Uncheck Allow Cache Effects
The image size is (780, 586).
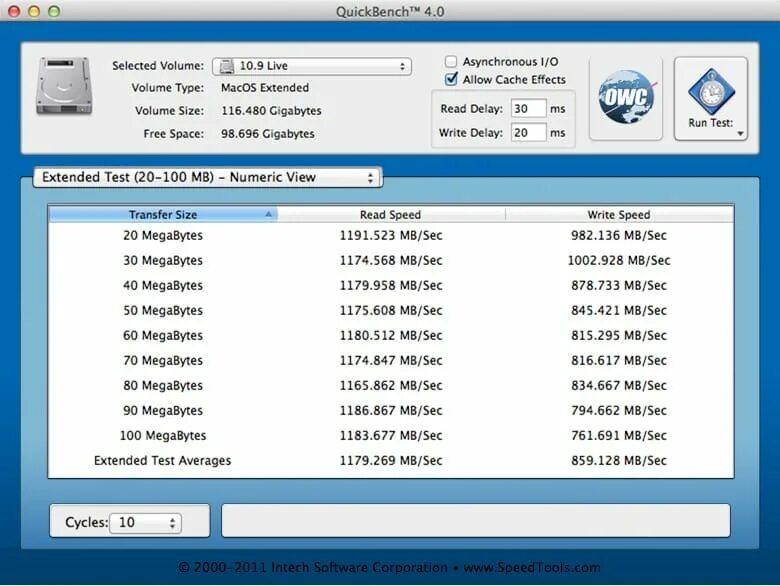point(451,80)
